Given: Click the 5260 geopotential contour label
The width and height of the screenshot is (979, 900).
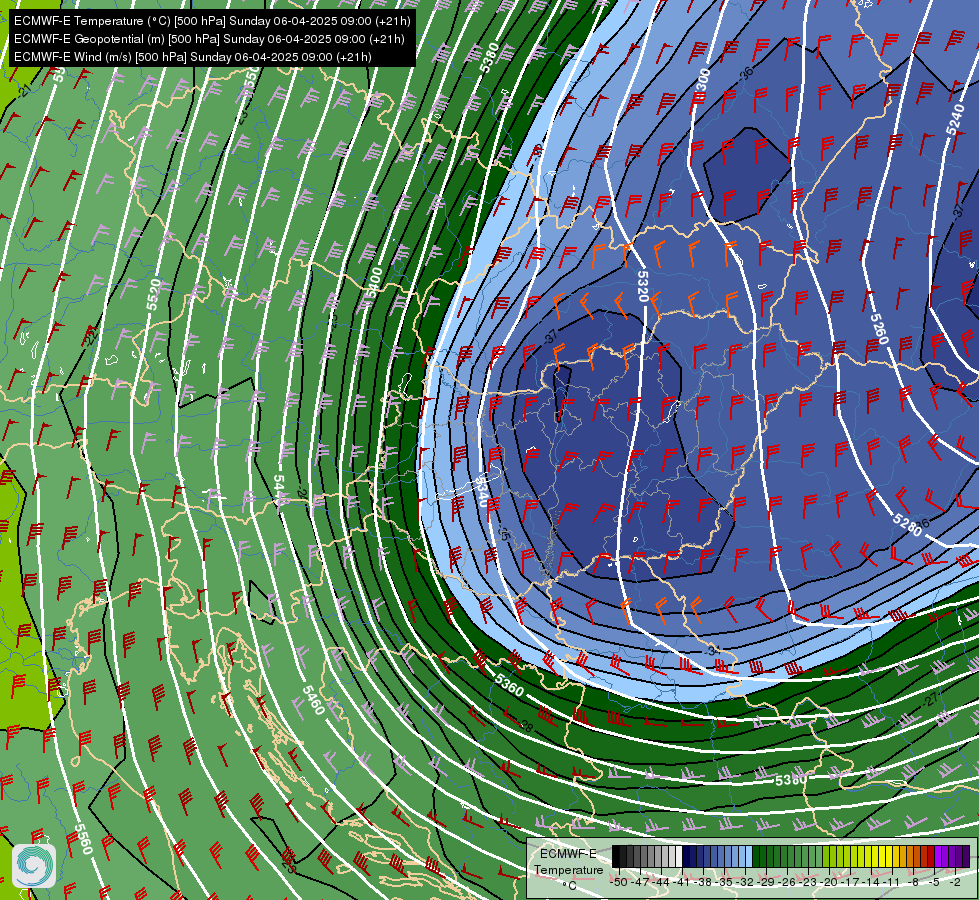Looking at the screenshot, I should [878, 328].
